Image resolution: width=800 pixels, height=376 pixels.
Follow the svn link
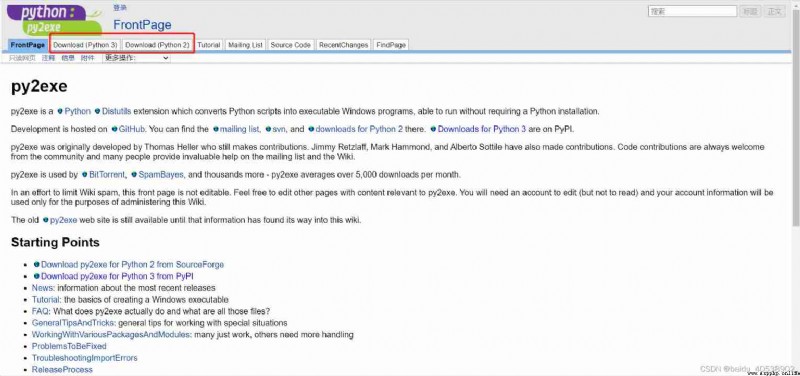coord(279,130)
